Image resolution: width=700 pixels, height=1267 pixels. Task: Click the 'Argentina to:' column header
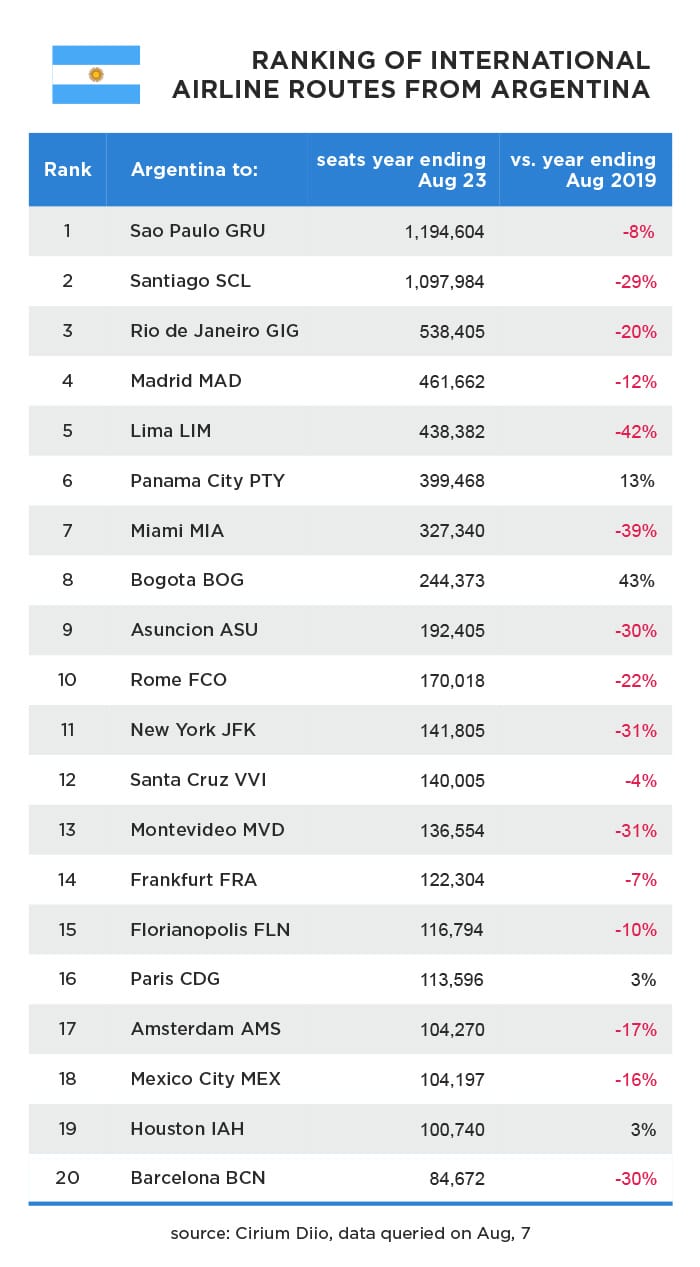tap(195, 169)
